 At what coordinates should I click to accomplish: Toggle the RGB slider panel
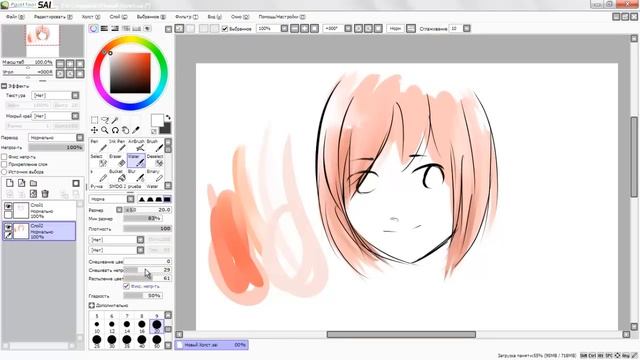coord(104,29)
